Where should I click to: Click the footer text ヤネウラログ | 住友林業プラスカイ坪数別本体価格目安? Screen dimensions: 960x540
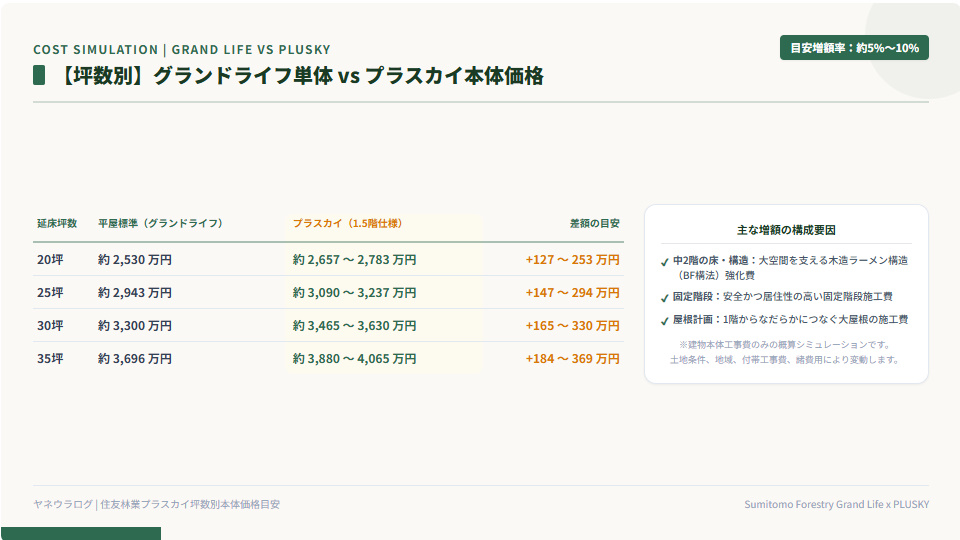point(157,504)
